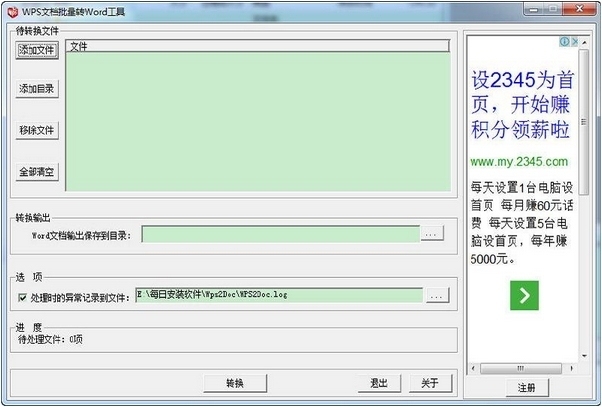Click the ad scroll right arrow
Viewport: 602px width, 407px height.
[x=572, y=368]
